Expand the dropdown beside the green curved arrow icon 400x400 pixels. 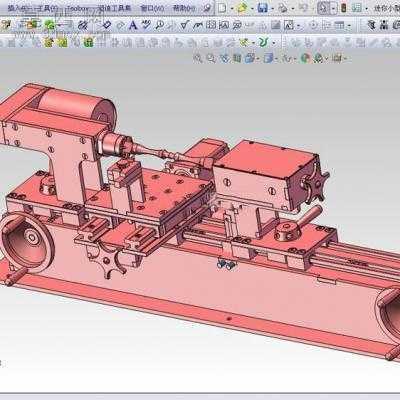point(274,43)
